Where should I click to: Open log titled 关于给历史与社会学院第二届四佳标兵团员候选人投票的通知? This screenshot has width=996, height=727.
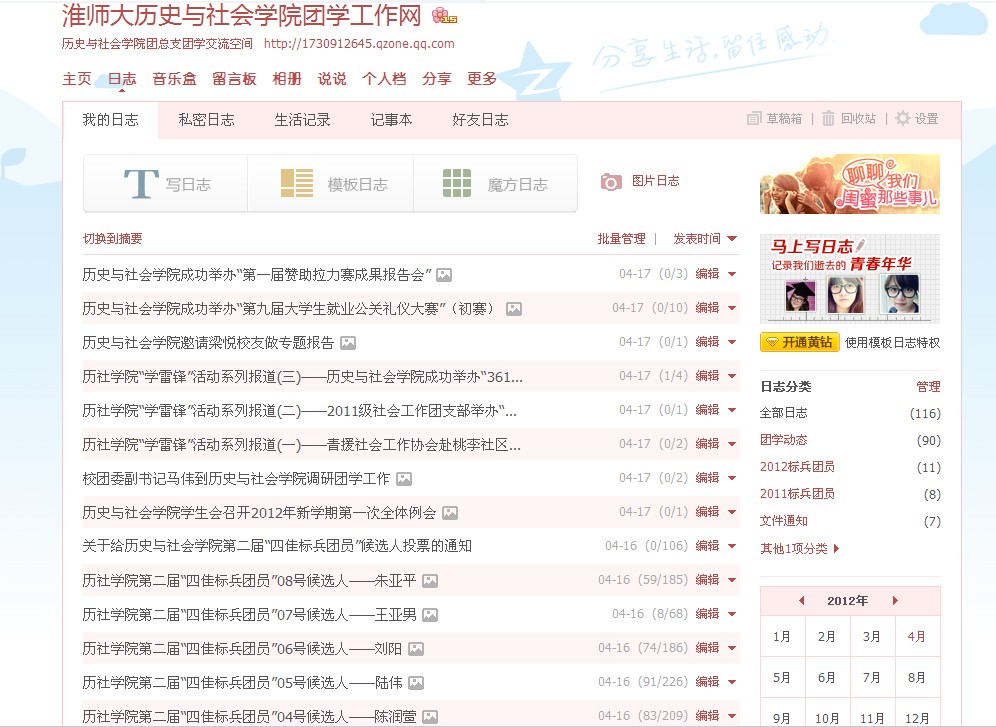point(277,546)
